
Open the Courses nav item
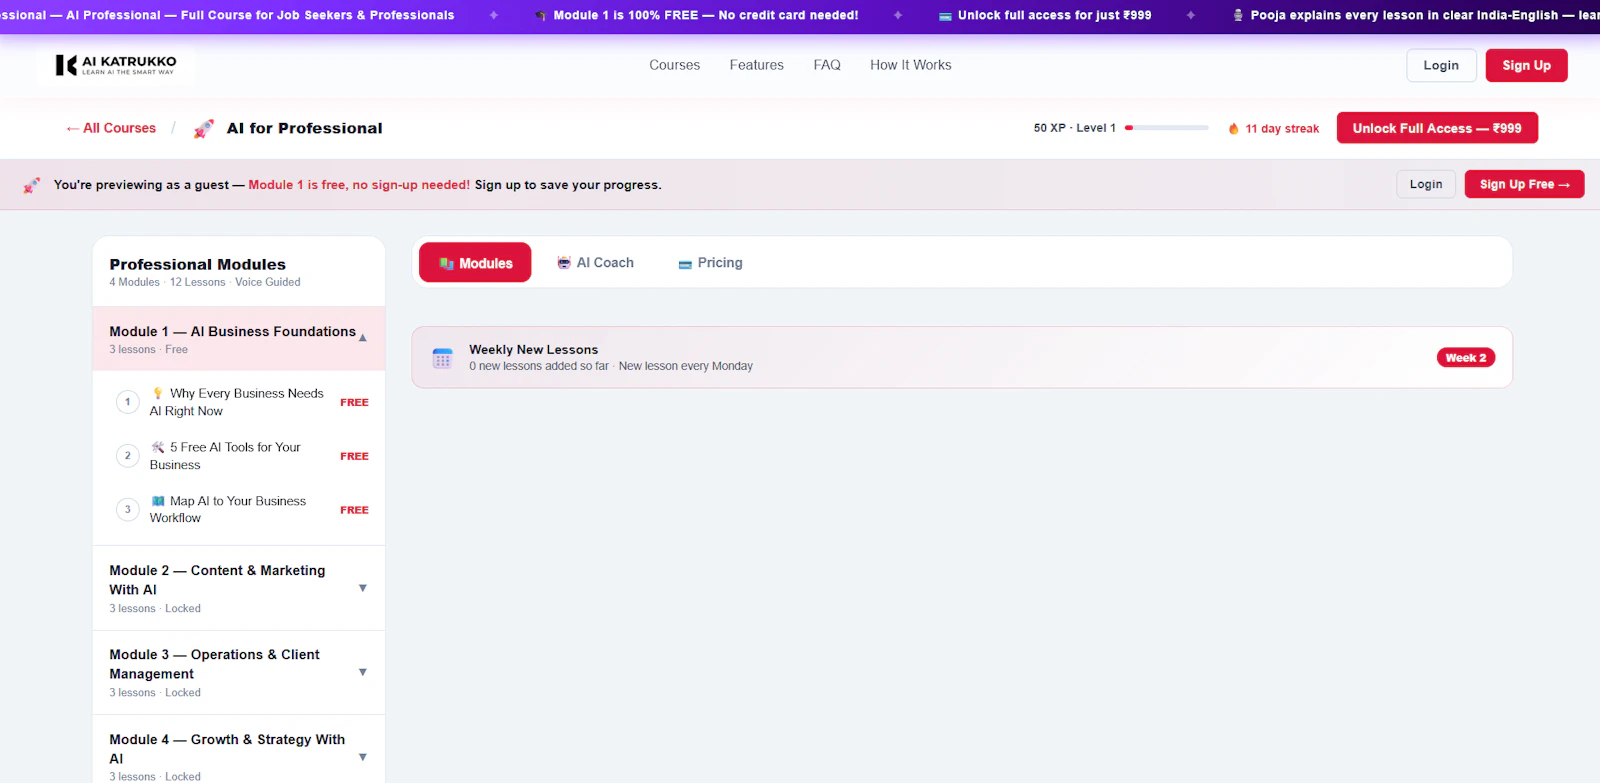pyautogui.click(x=674, y=65)
